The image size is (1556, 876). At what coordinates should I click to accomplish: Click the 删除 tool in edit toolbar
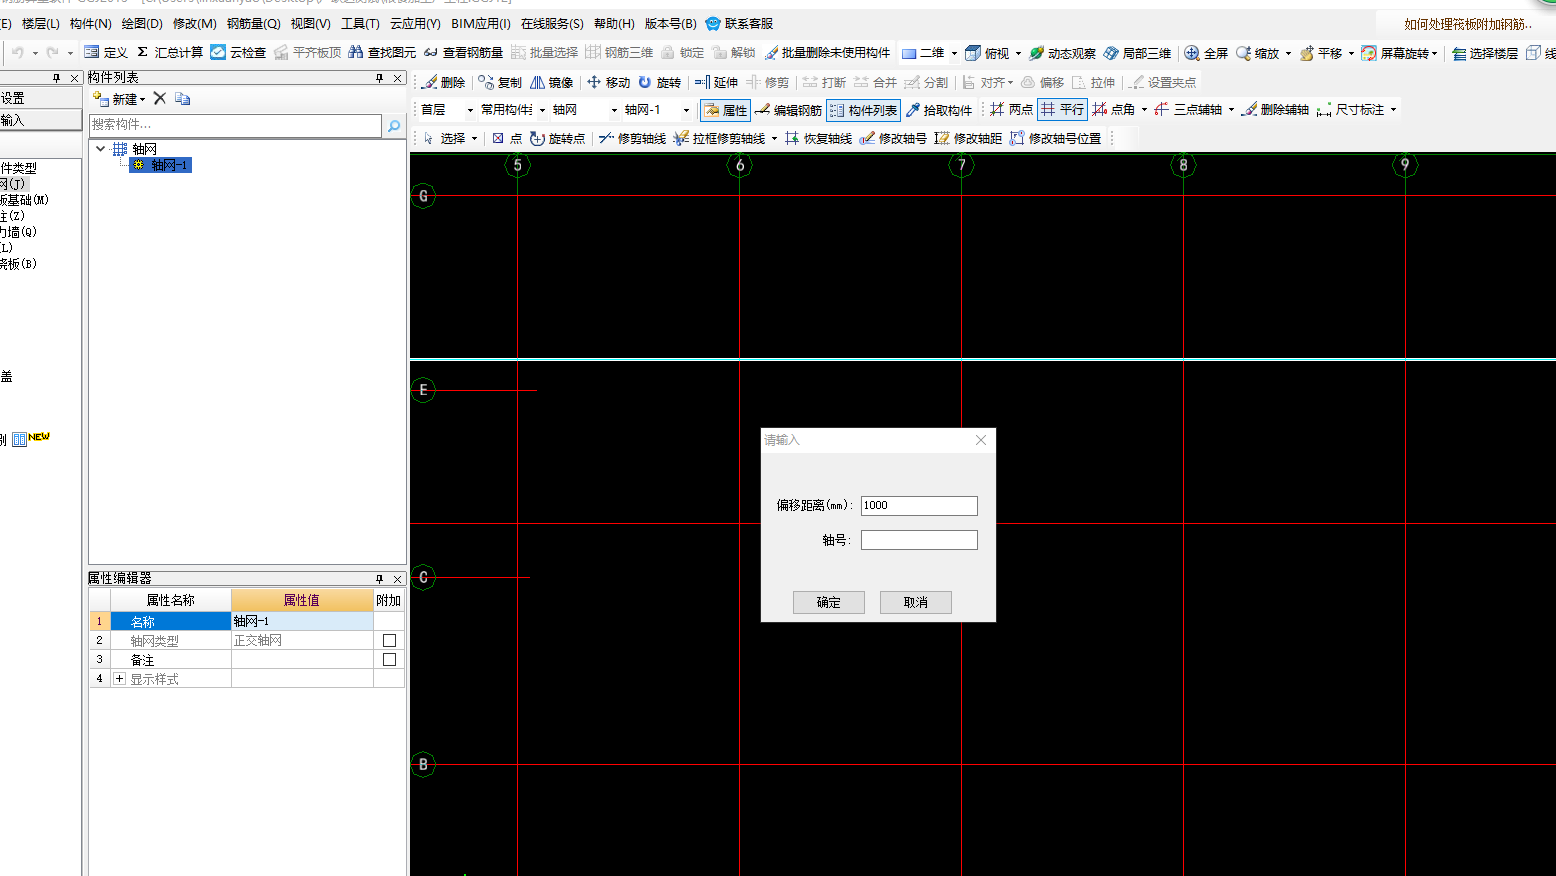[x=443, y=82]
